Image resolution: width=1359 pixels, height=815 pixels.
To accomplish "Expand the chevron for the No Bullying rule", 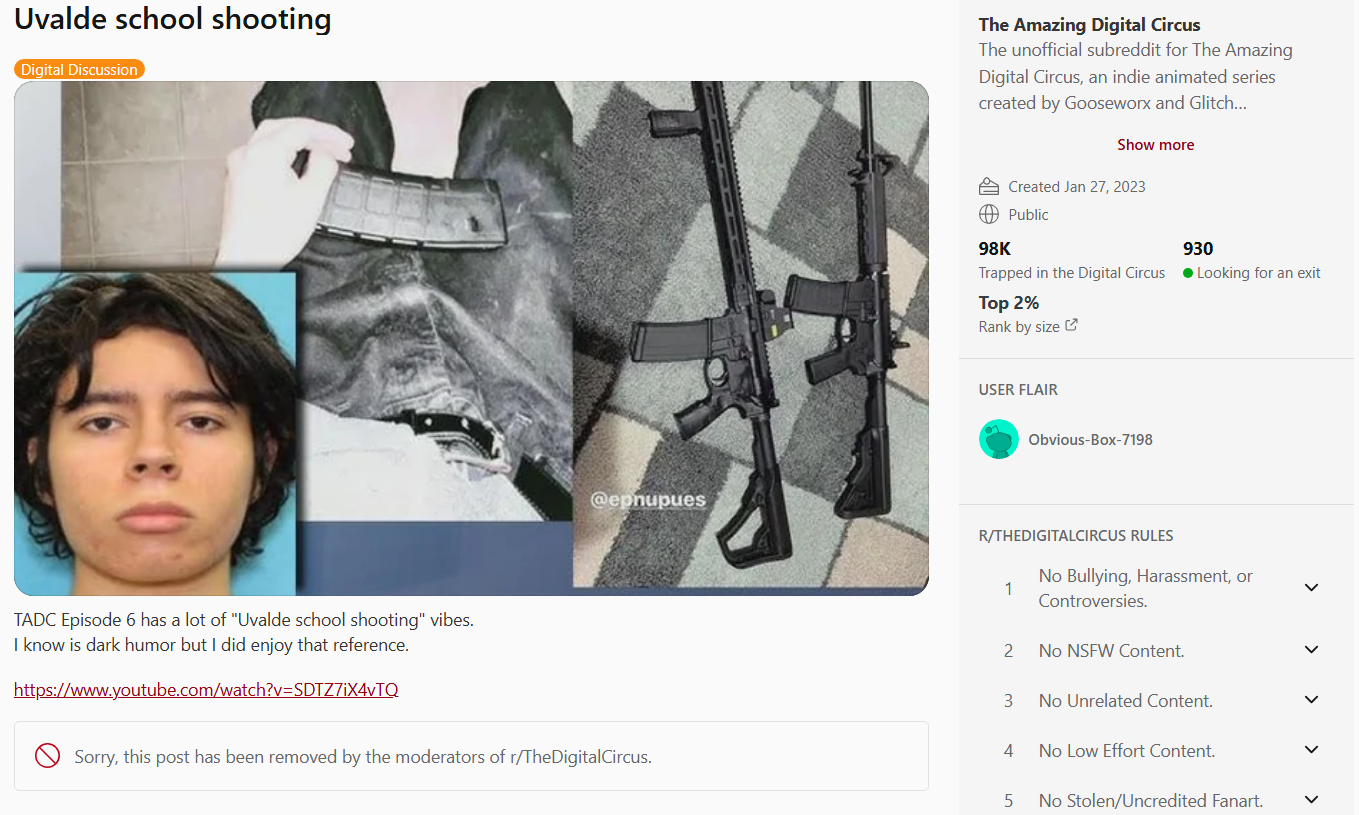I will coord(1312,588).
